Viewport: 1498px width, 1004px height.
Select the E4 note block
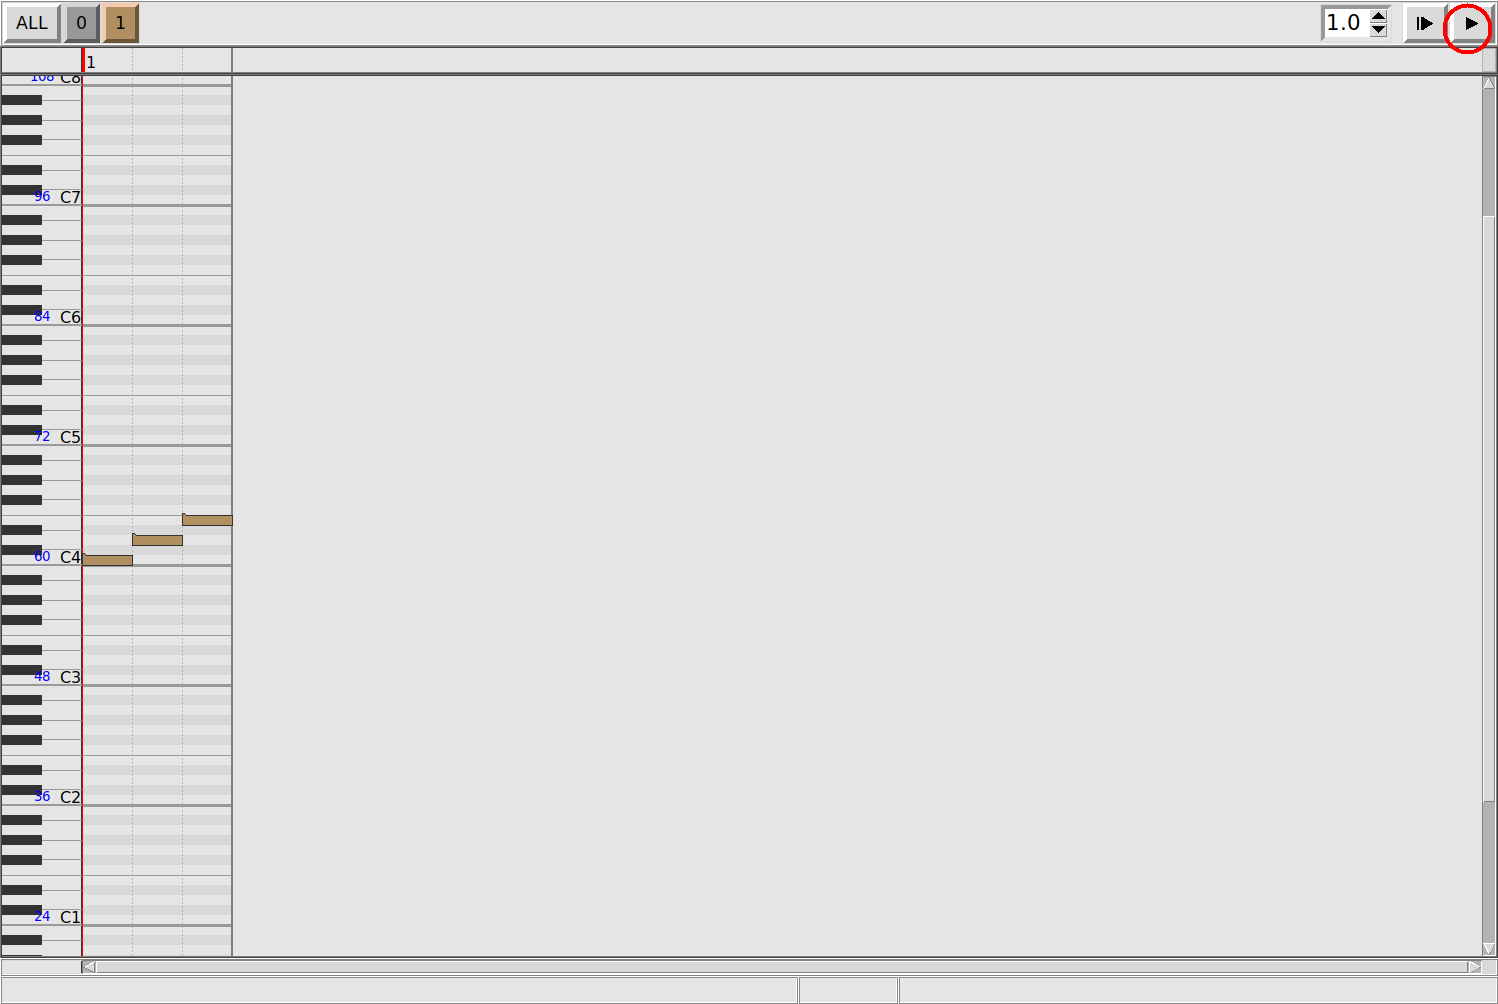[x=207, y=520]
